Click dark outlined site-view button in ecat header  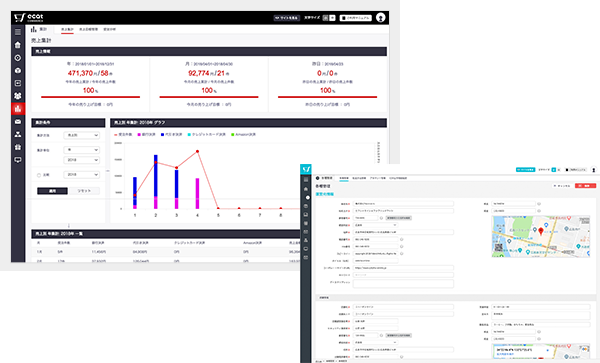coord(287,18)
